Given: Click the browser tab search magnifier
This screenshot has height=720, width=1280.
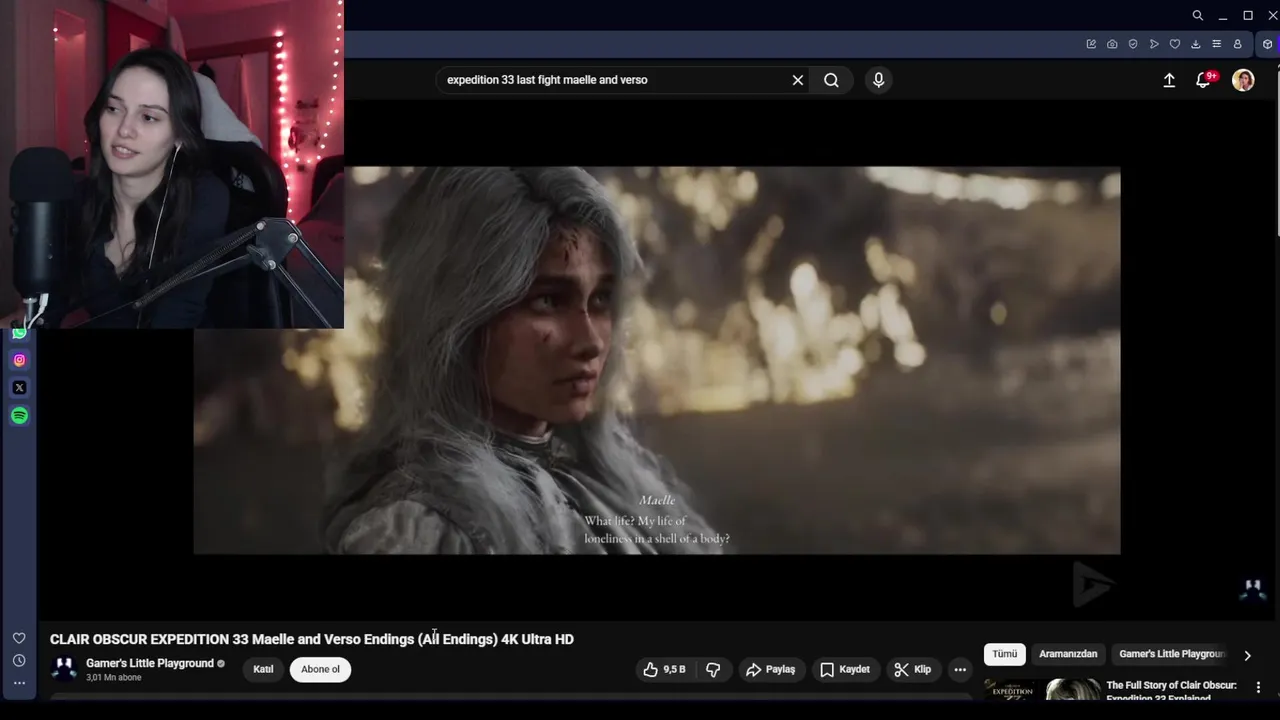Looking at the screenshot, I should 1197,15.
